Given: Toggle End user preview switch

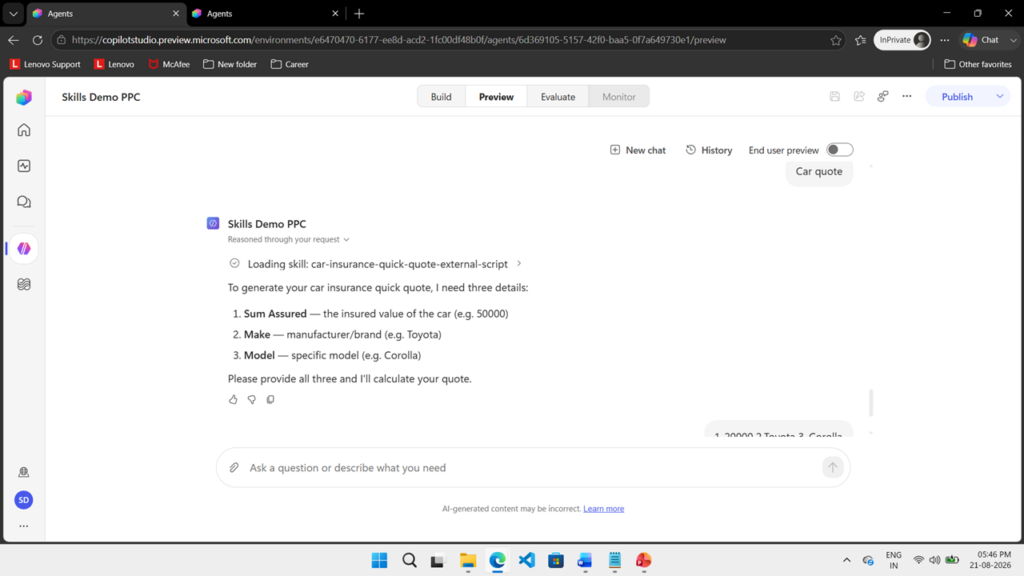Looking at the screenshot, I should pyautogui.click(x=839, y=150).
